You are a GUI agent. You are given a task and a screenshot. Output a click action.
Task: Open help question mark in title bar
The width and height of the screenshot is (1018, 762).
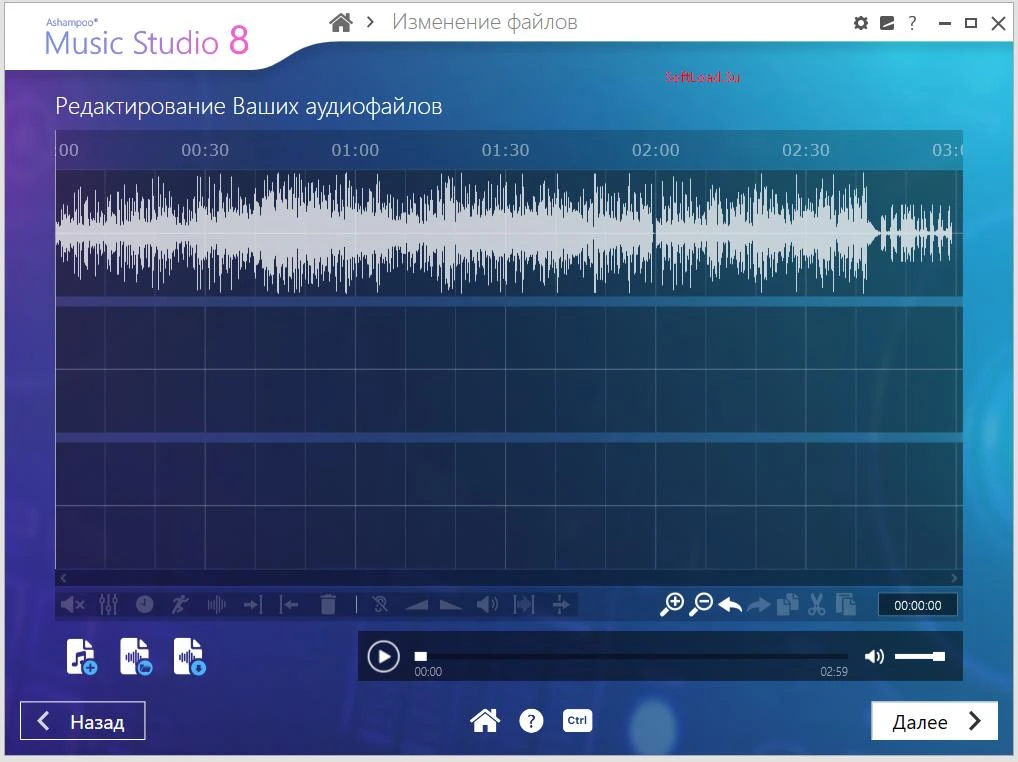pyautogui.click(x=913, y=23)
